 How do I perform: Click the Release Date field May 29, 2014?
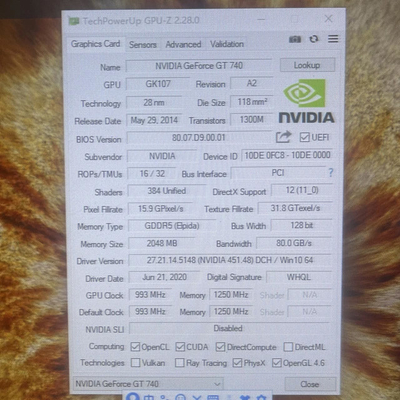154,120
